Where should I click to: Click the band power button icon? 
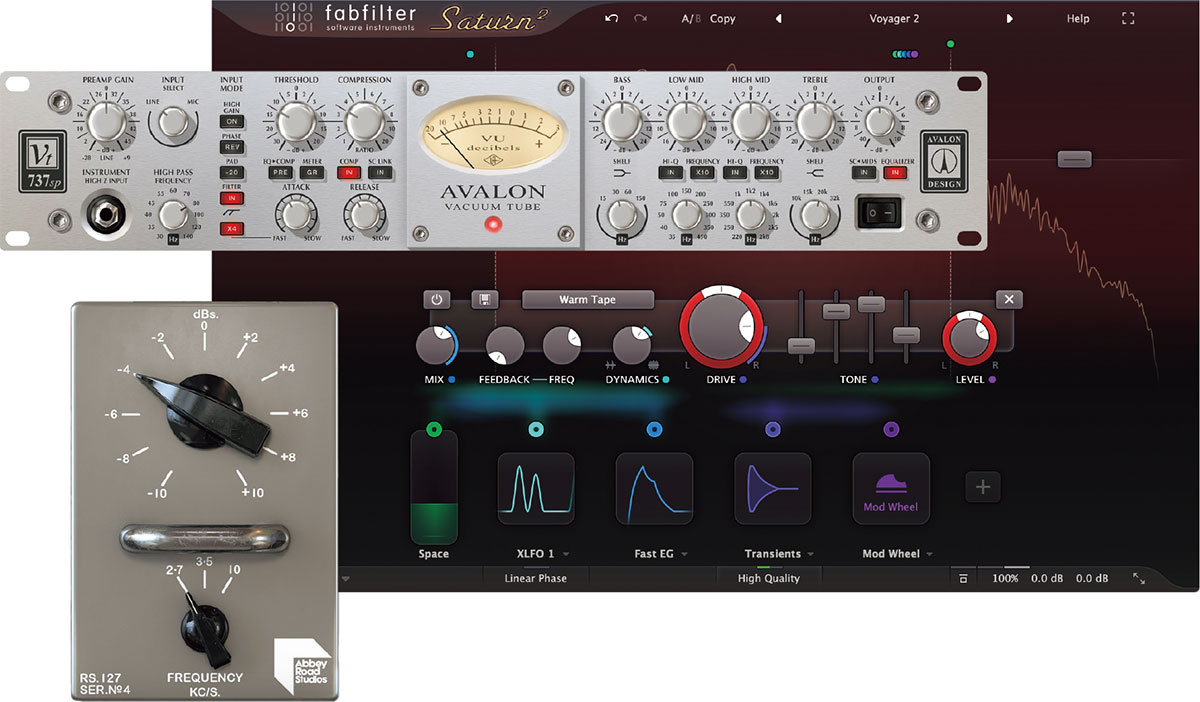[437, 299]
